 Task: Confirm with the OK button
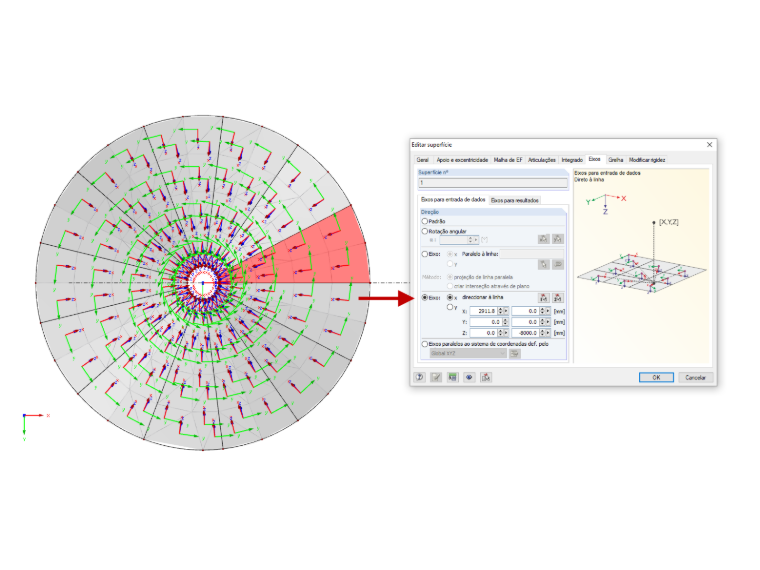[656, 377]
